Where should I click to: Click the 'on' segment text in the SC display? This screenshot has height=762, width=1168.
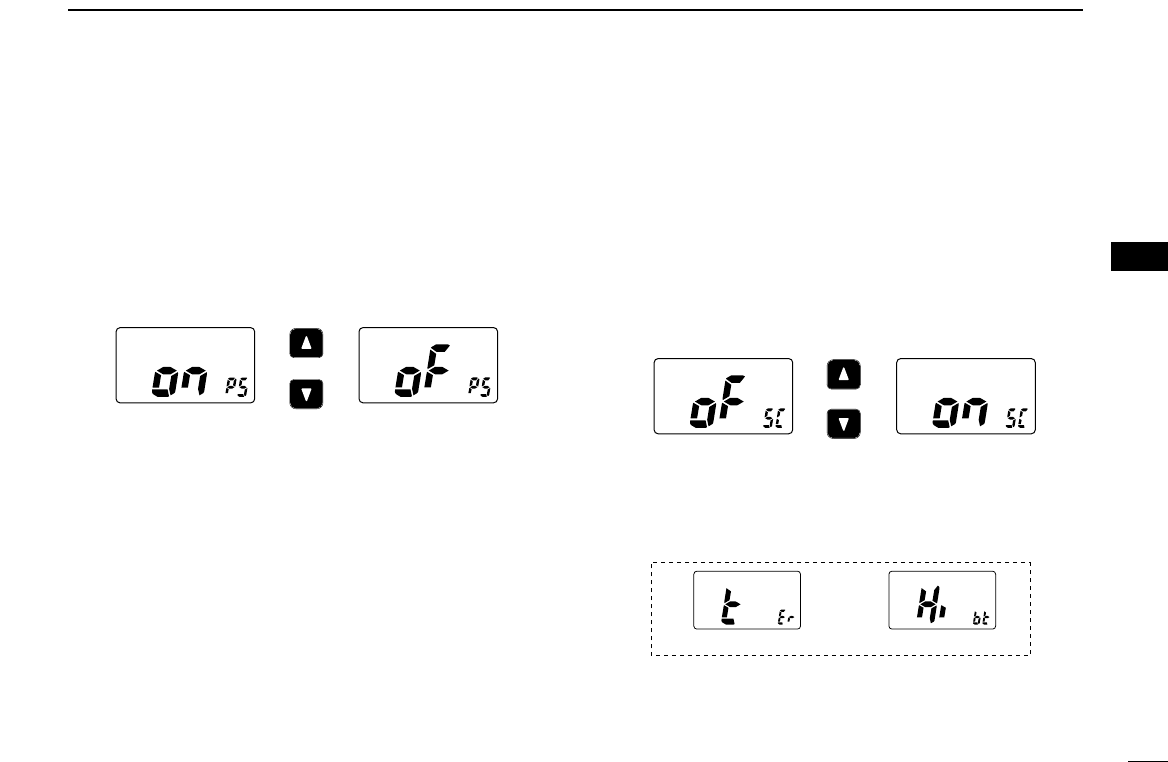pos(961,413)
